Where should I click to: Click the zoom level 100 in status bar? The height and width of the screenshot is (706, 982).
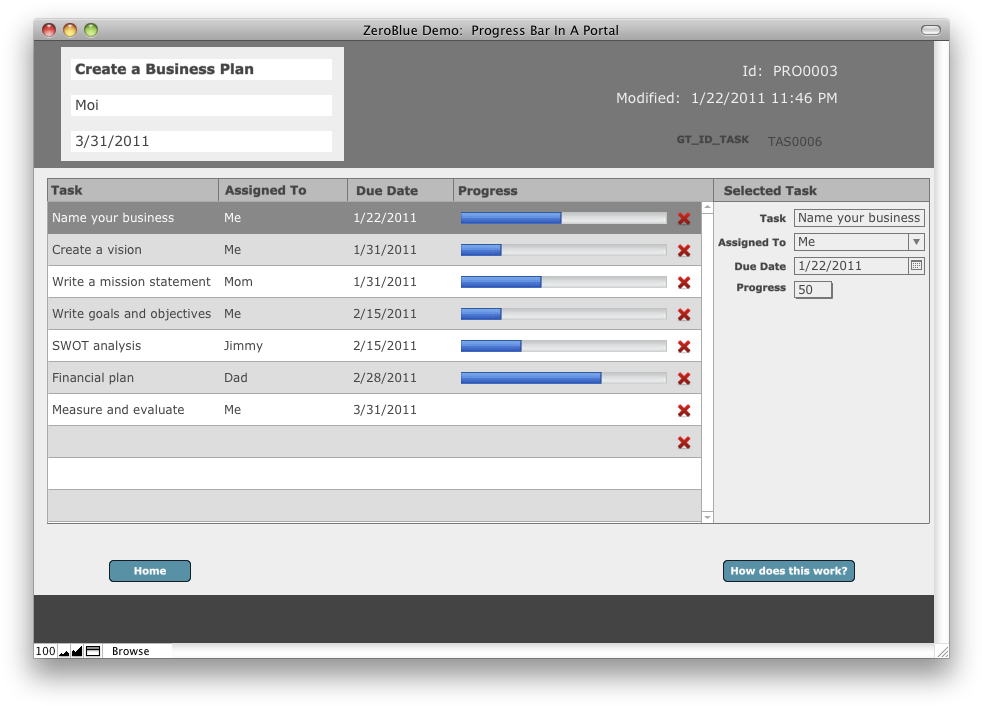point(45,651)
